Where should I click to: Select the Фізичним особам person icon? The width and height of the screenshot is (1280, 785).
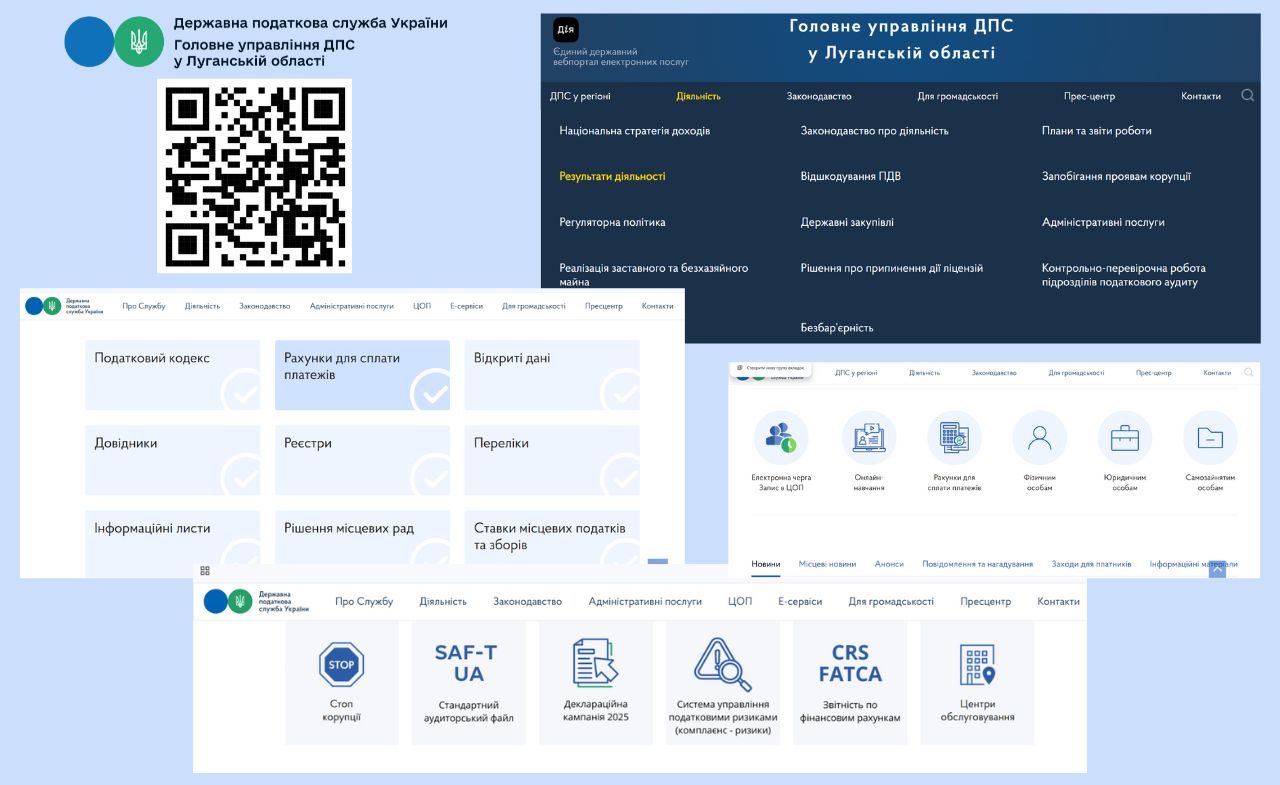[x=1040, y=437]
